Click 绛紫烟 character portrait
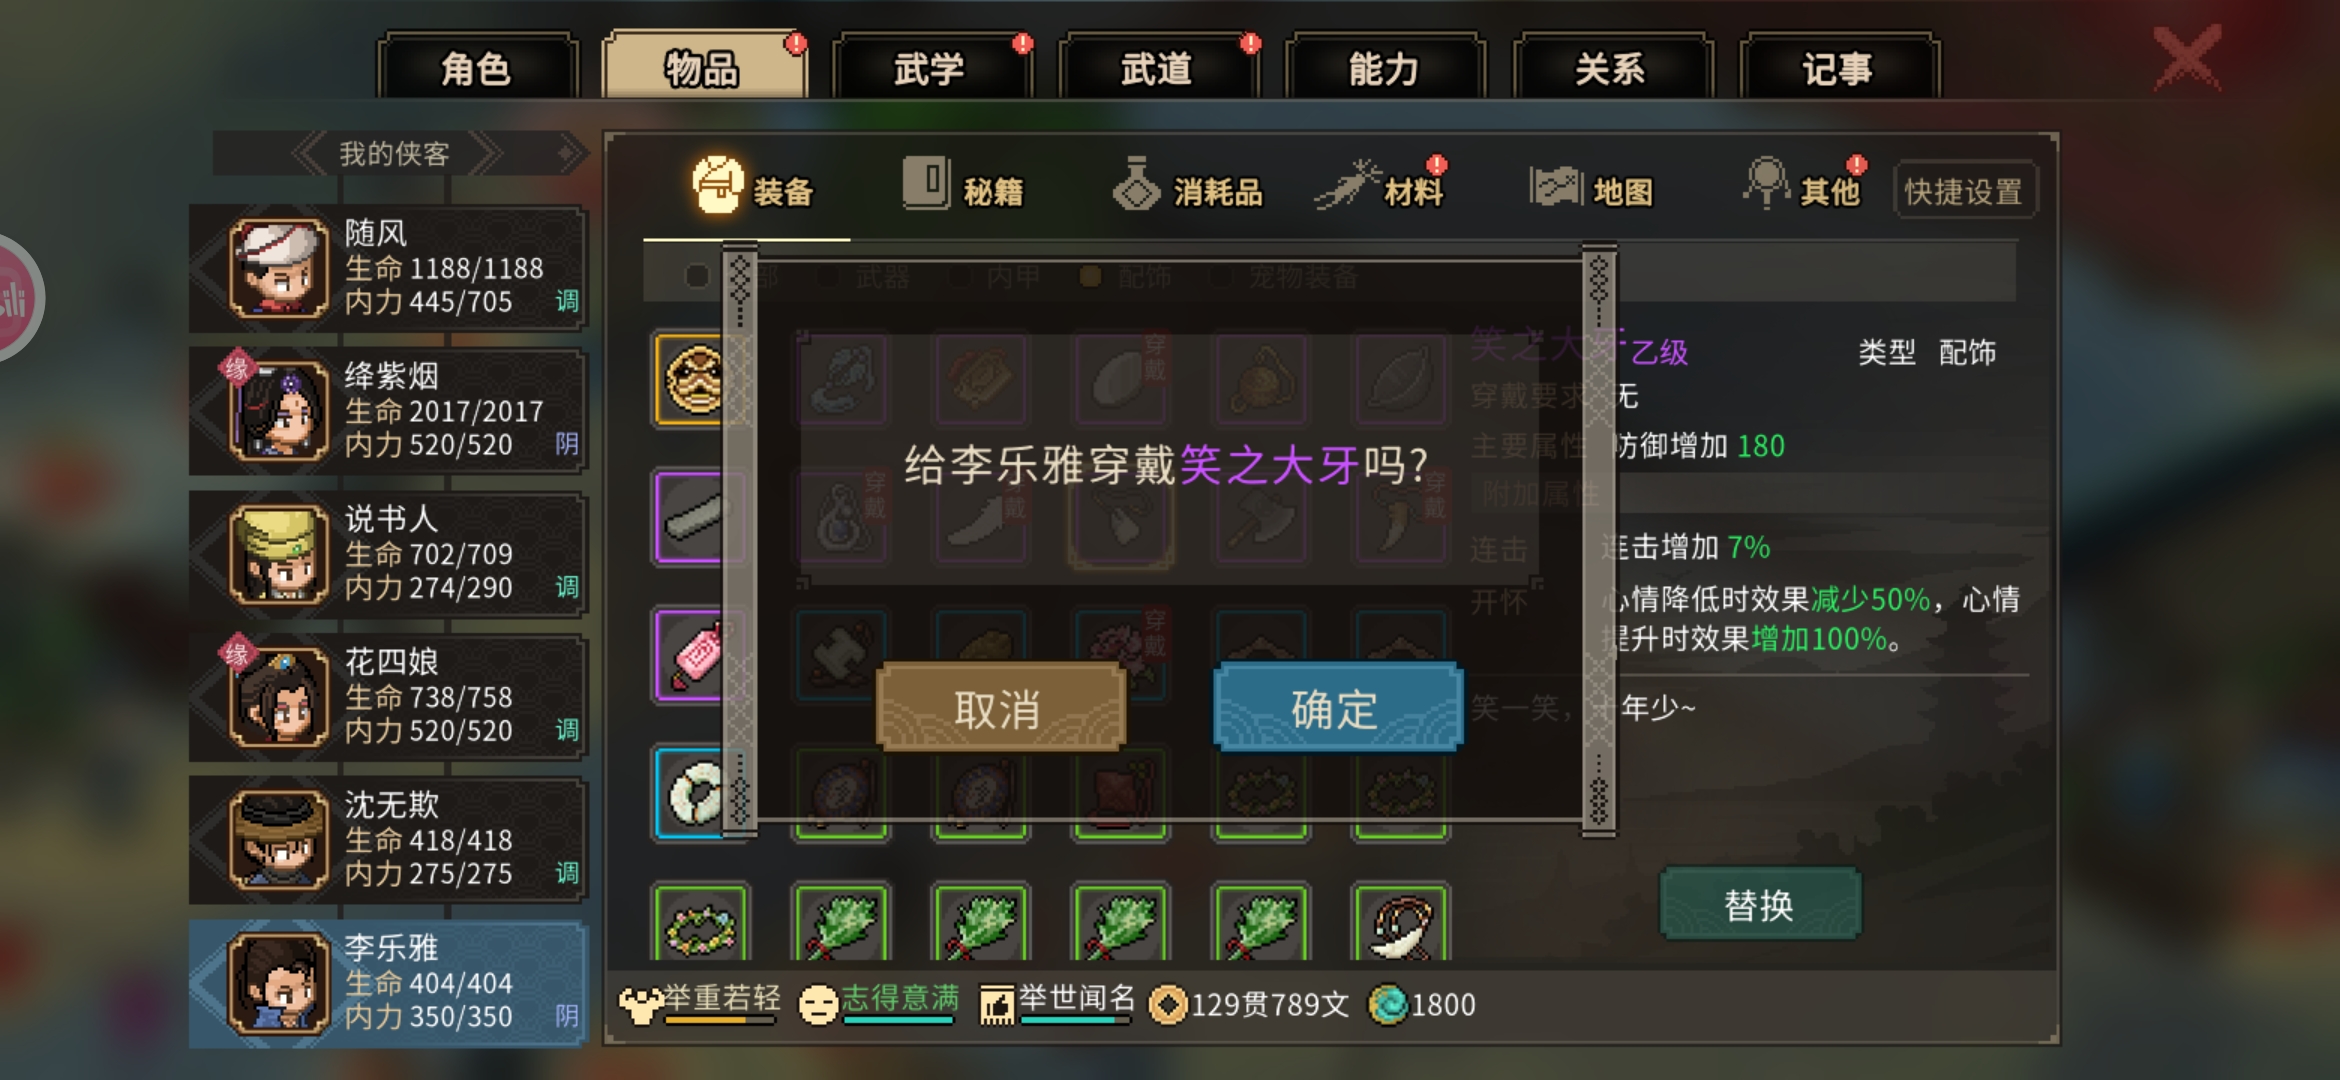Screen dimensions: 2340x1080 coord(279,411)
